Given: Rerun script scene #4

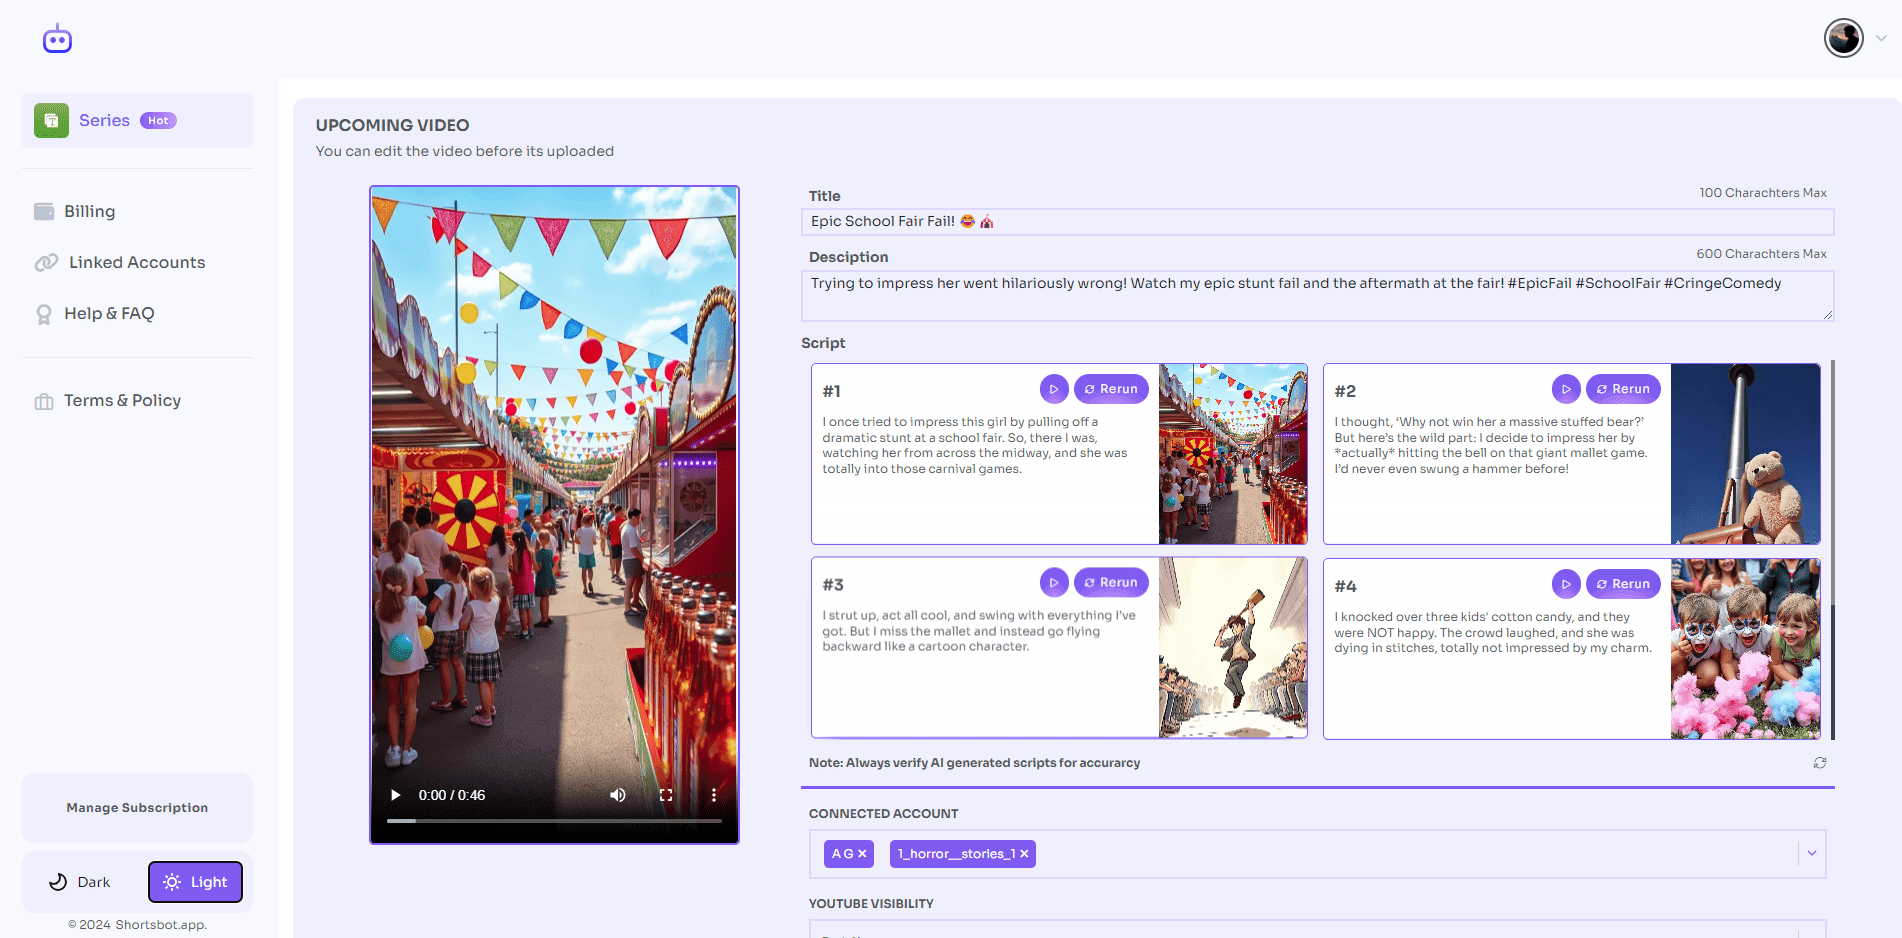Looking at the screenshot, I should (1623, 584).
